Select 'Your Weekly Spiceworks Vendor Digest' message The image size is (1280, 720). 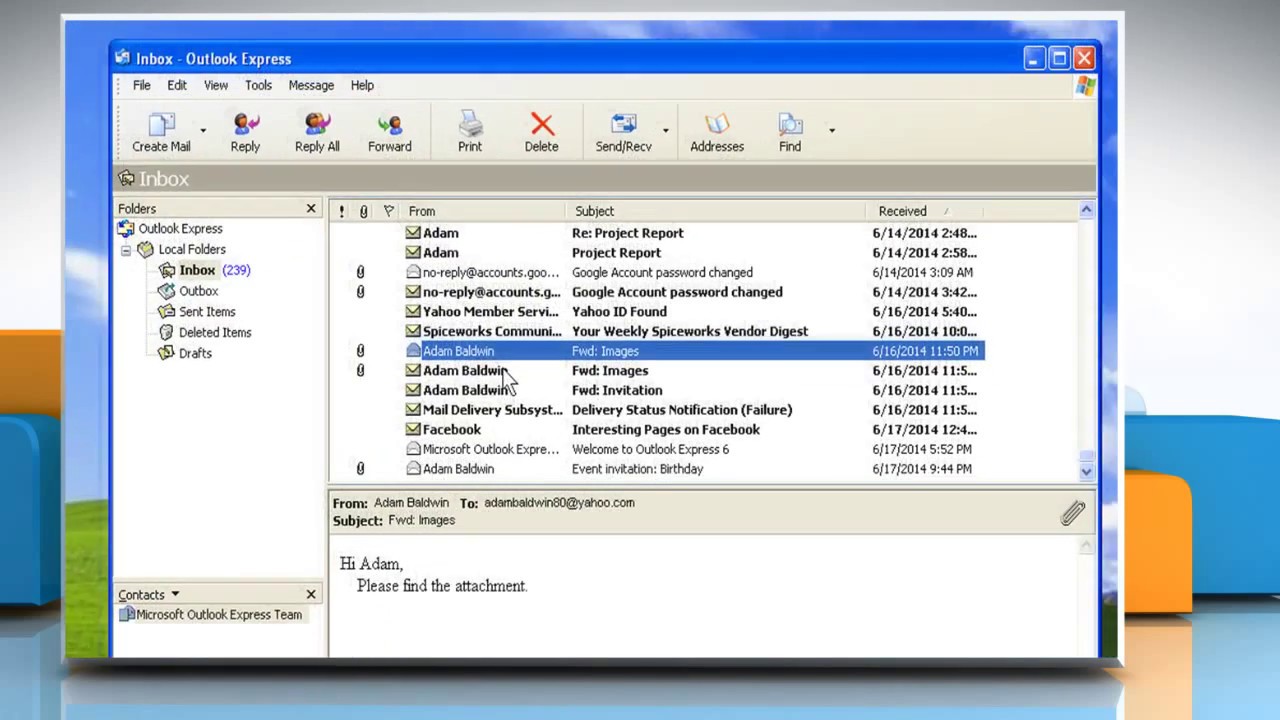click(x=657, y=331)
